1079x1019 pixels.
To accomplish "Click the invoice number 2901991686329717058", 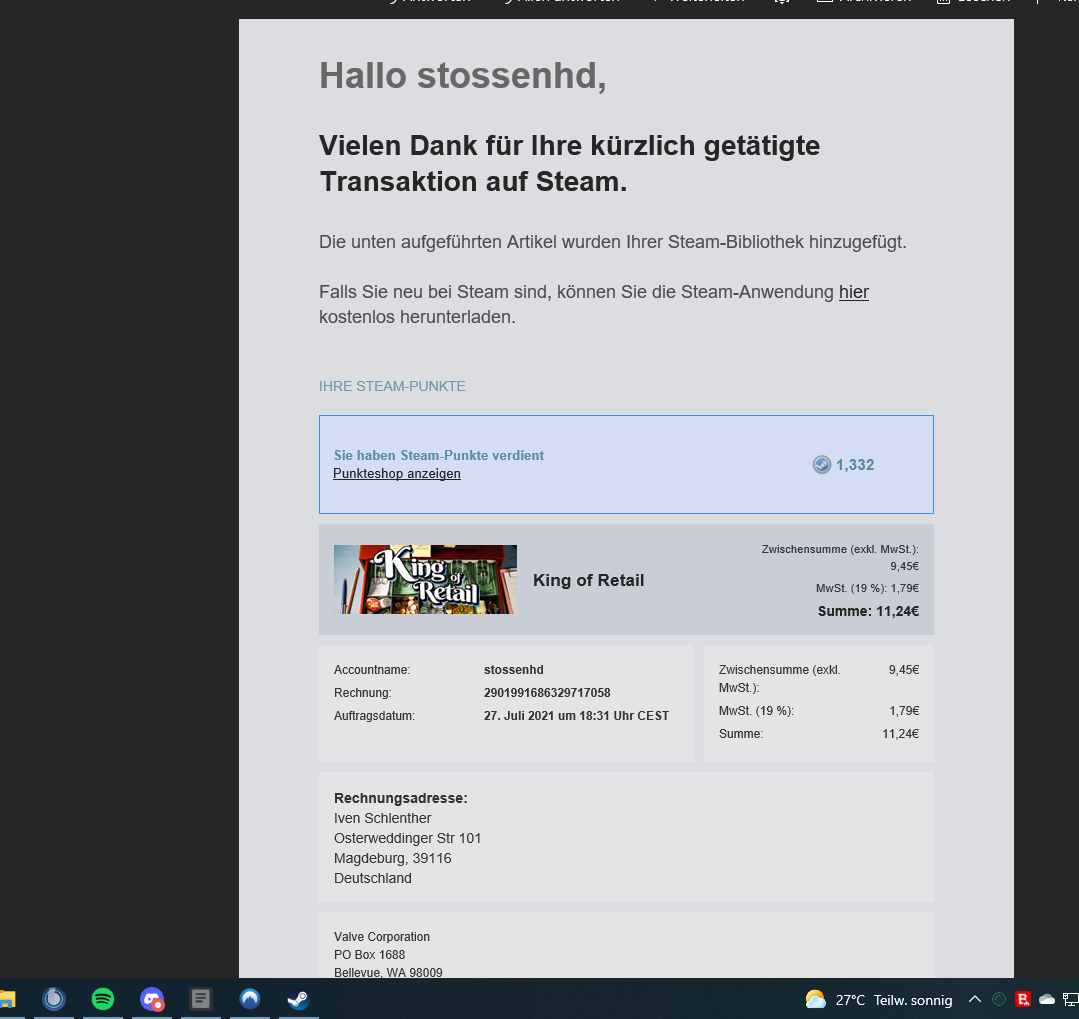I will [x=546, y=693].
